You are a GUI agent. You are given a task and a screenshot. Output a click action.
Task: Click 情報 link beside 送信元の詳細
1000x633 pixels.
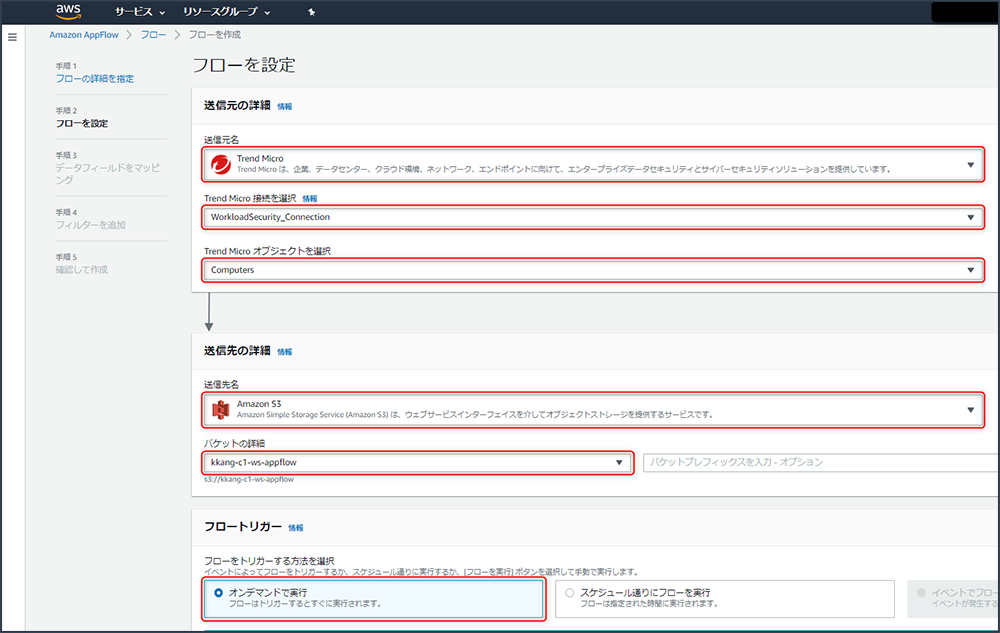[285, 106]
